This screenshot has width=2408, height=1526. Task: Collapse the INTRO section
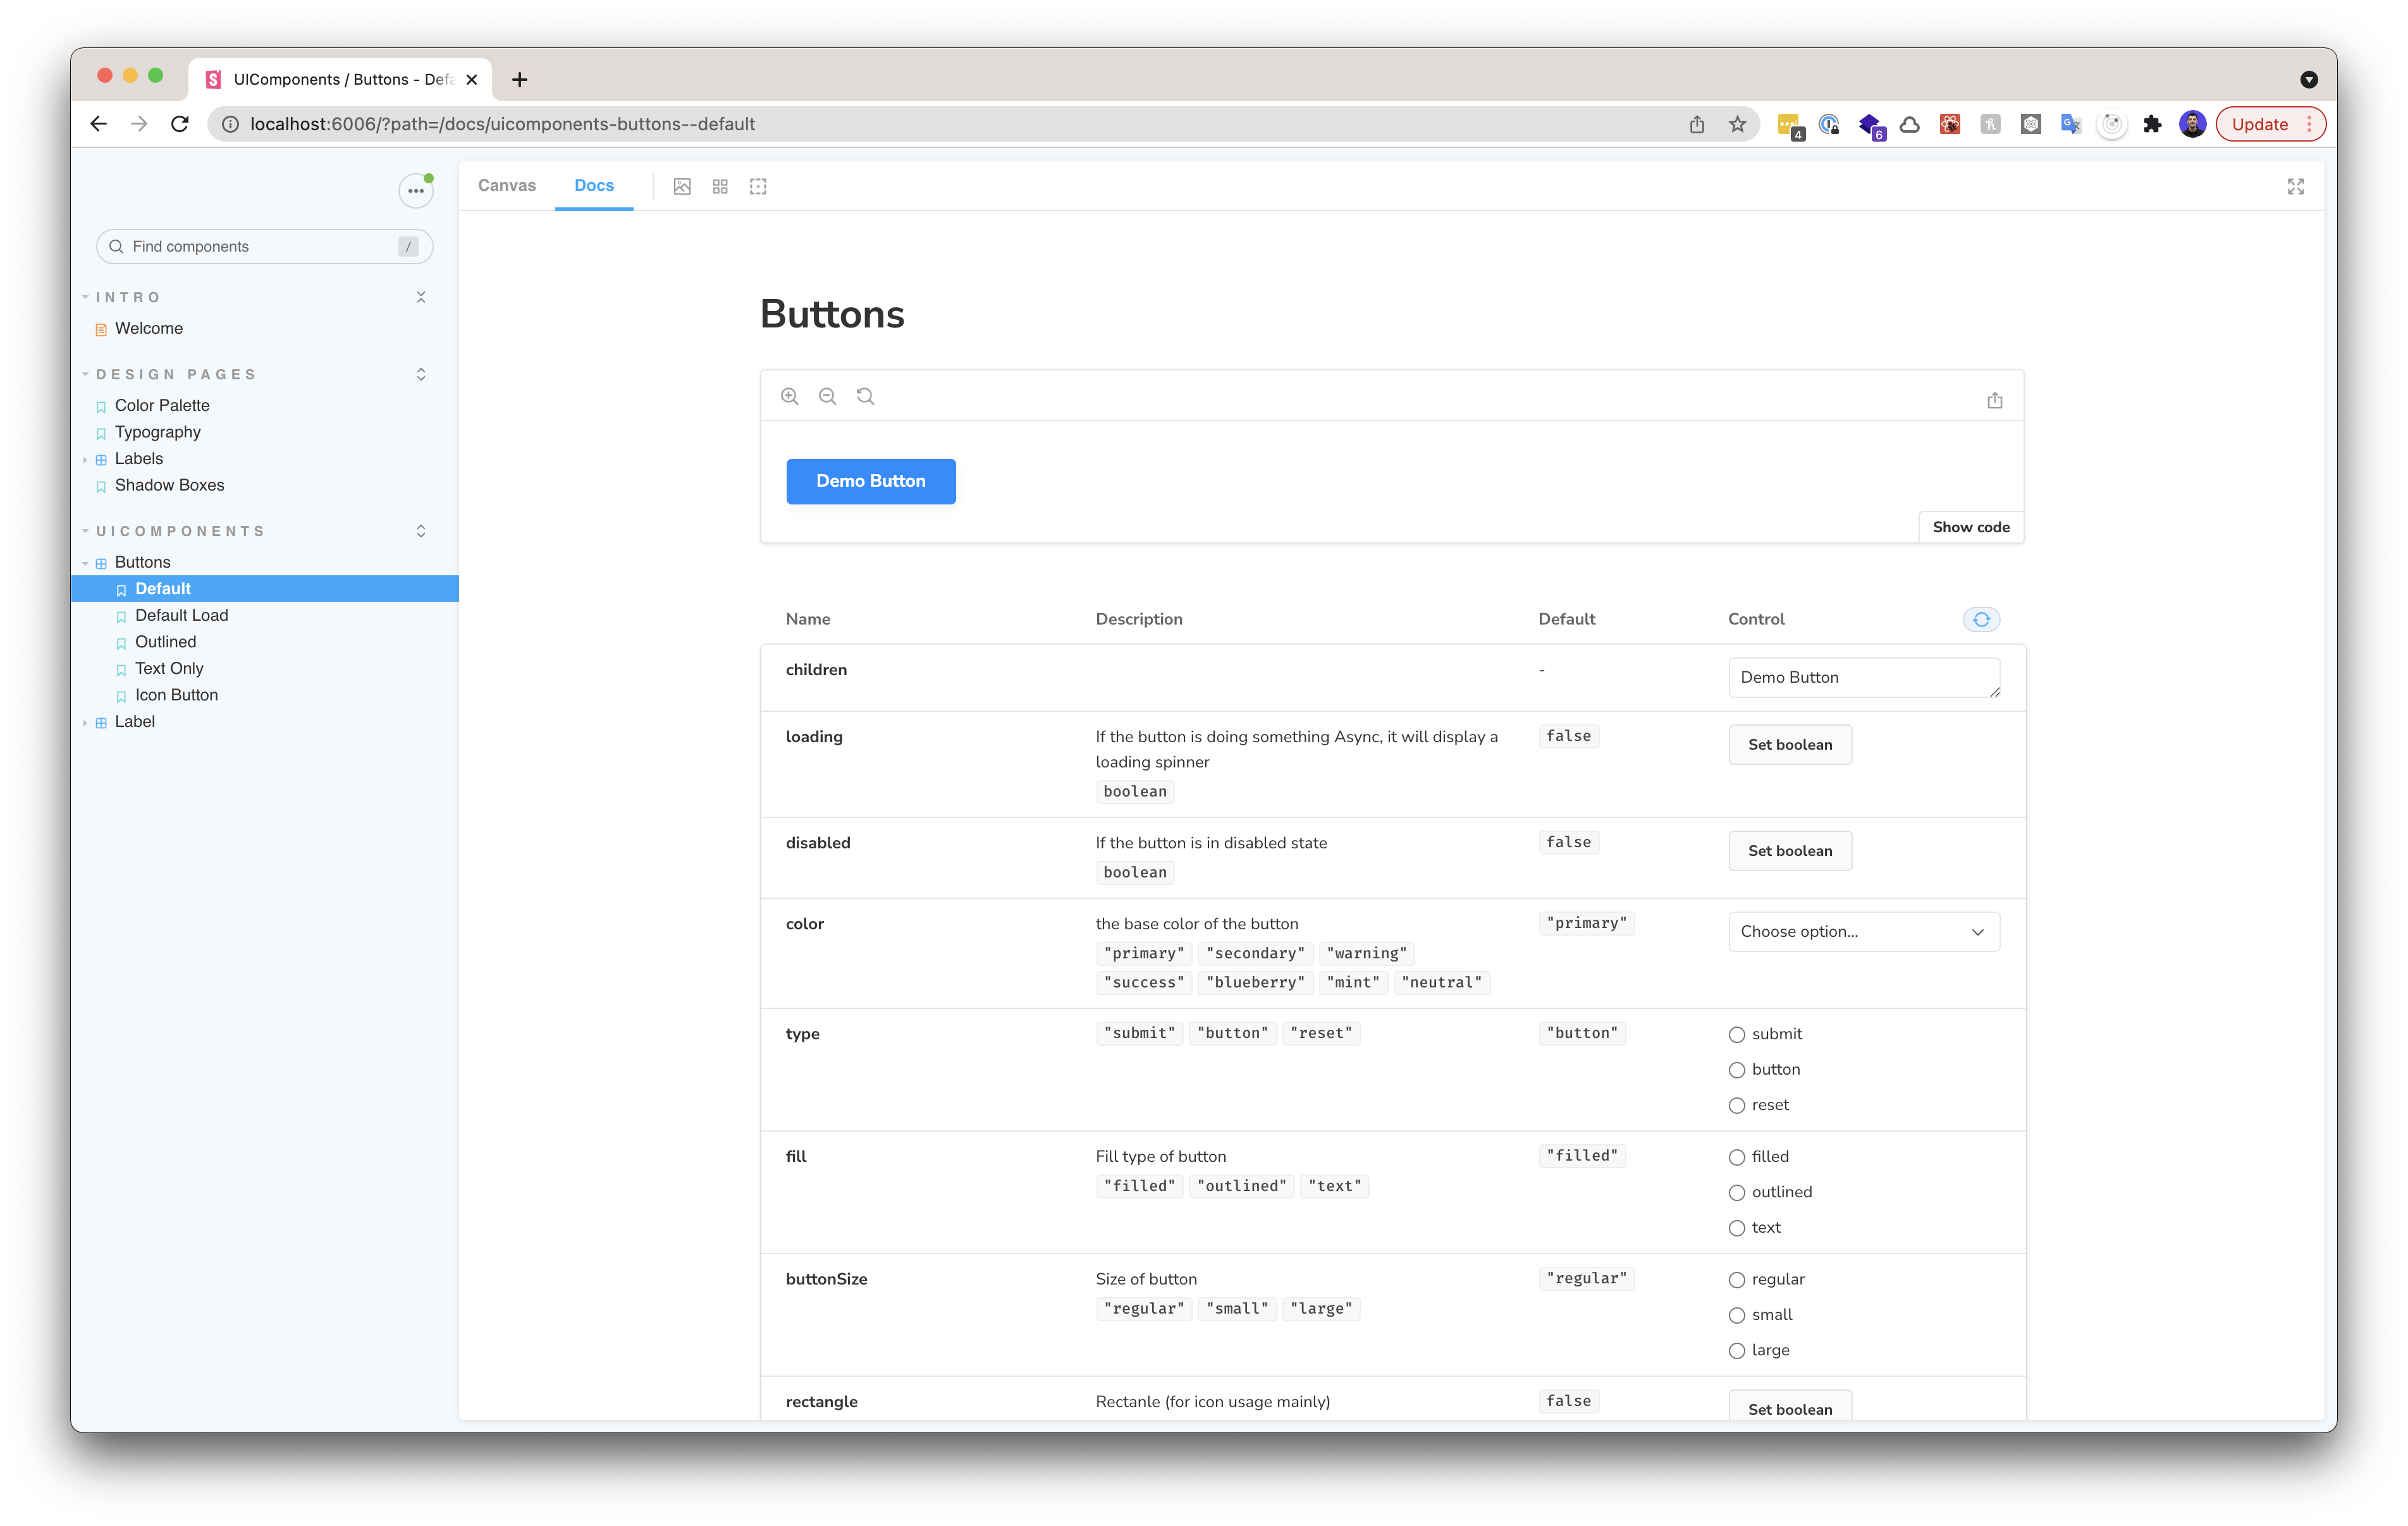click(420, 297)
